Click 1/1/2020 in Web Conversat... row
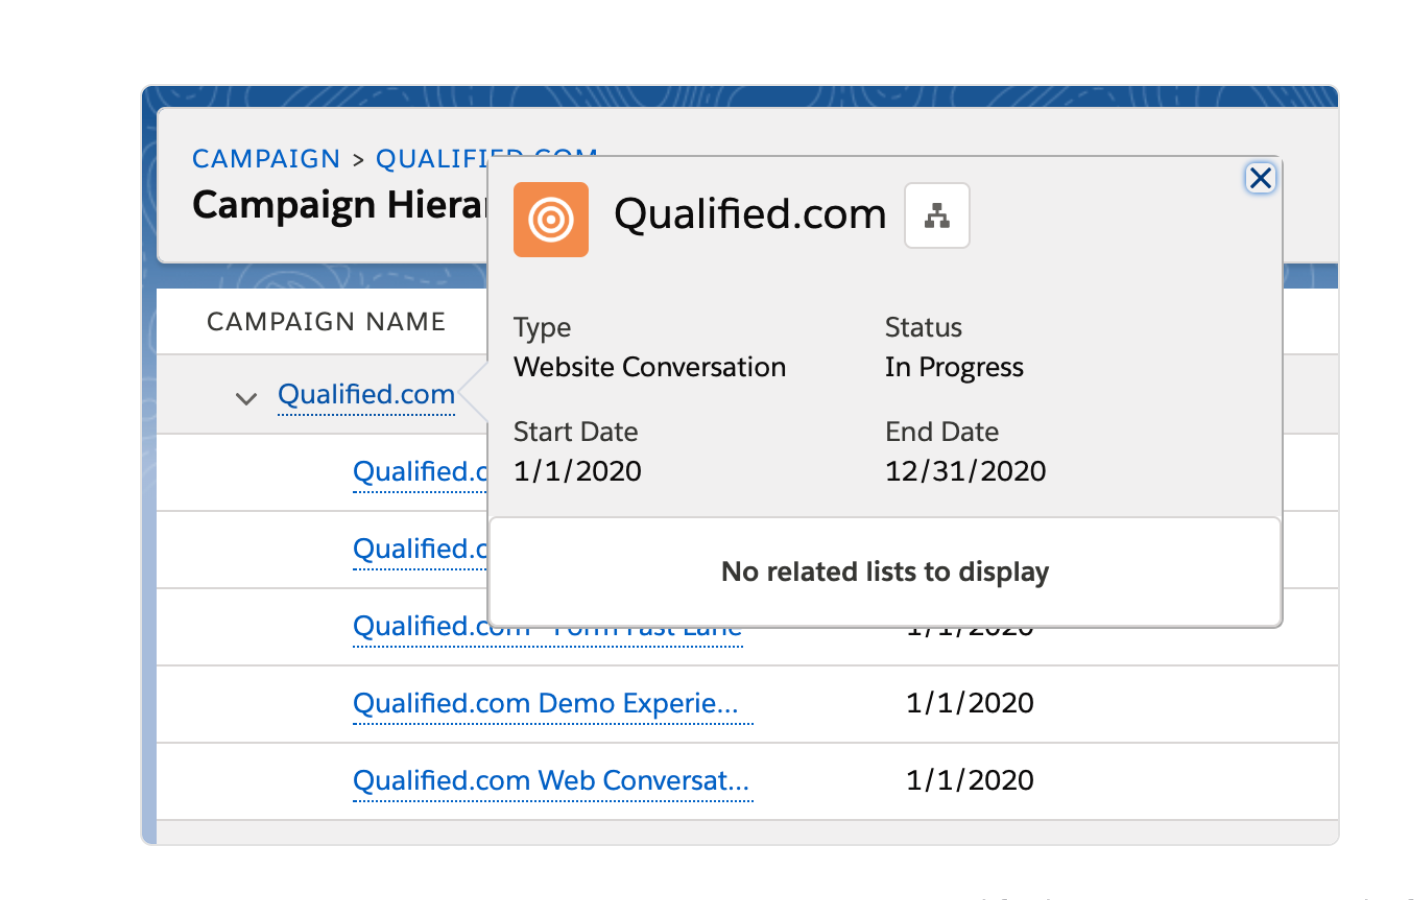This screenshot has width=1420, height=900. [970, 780]
